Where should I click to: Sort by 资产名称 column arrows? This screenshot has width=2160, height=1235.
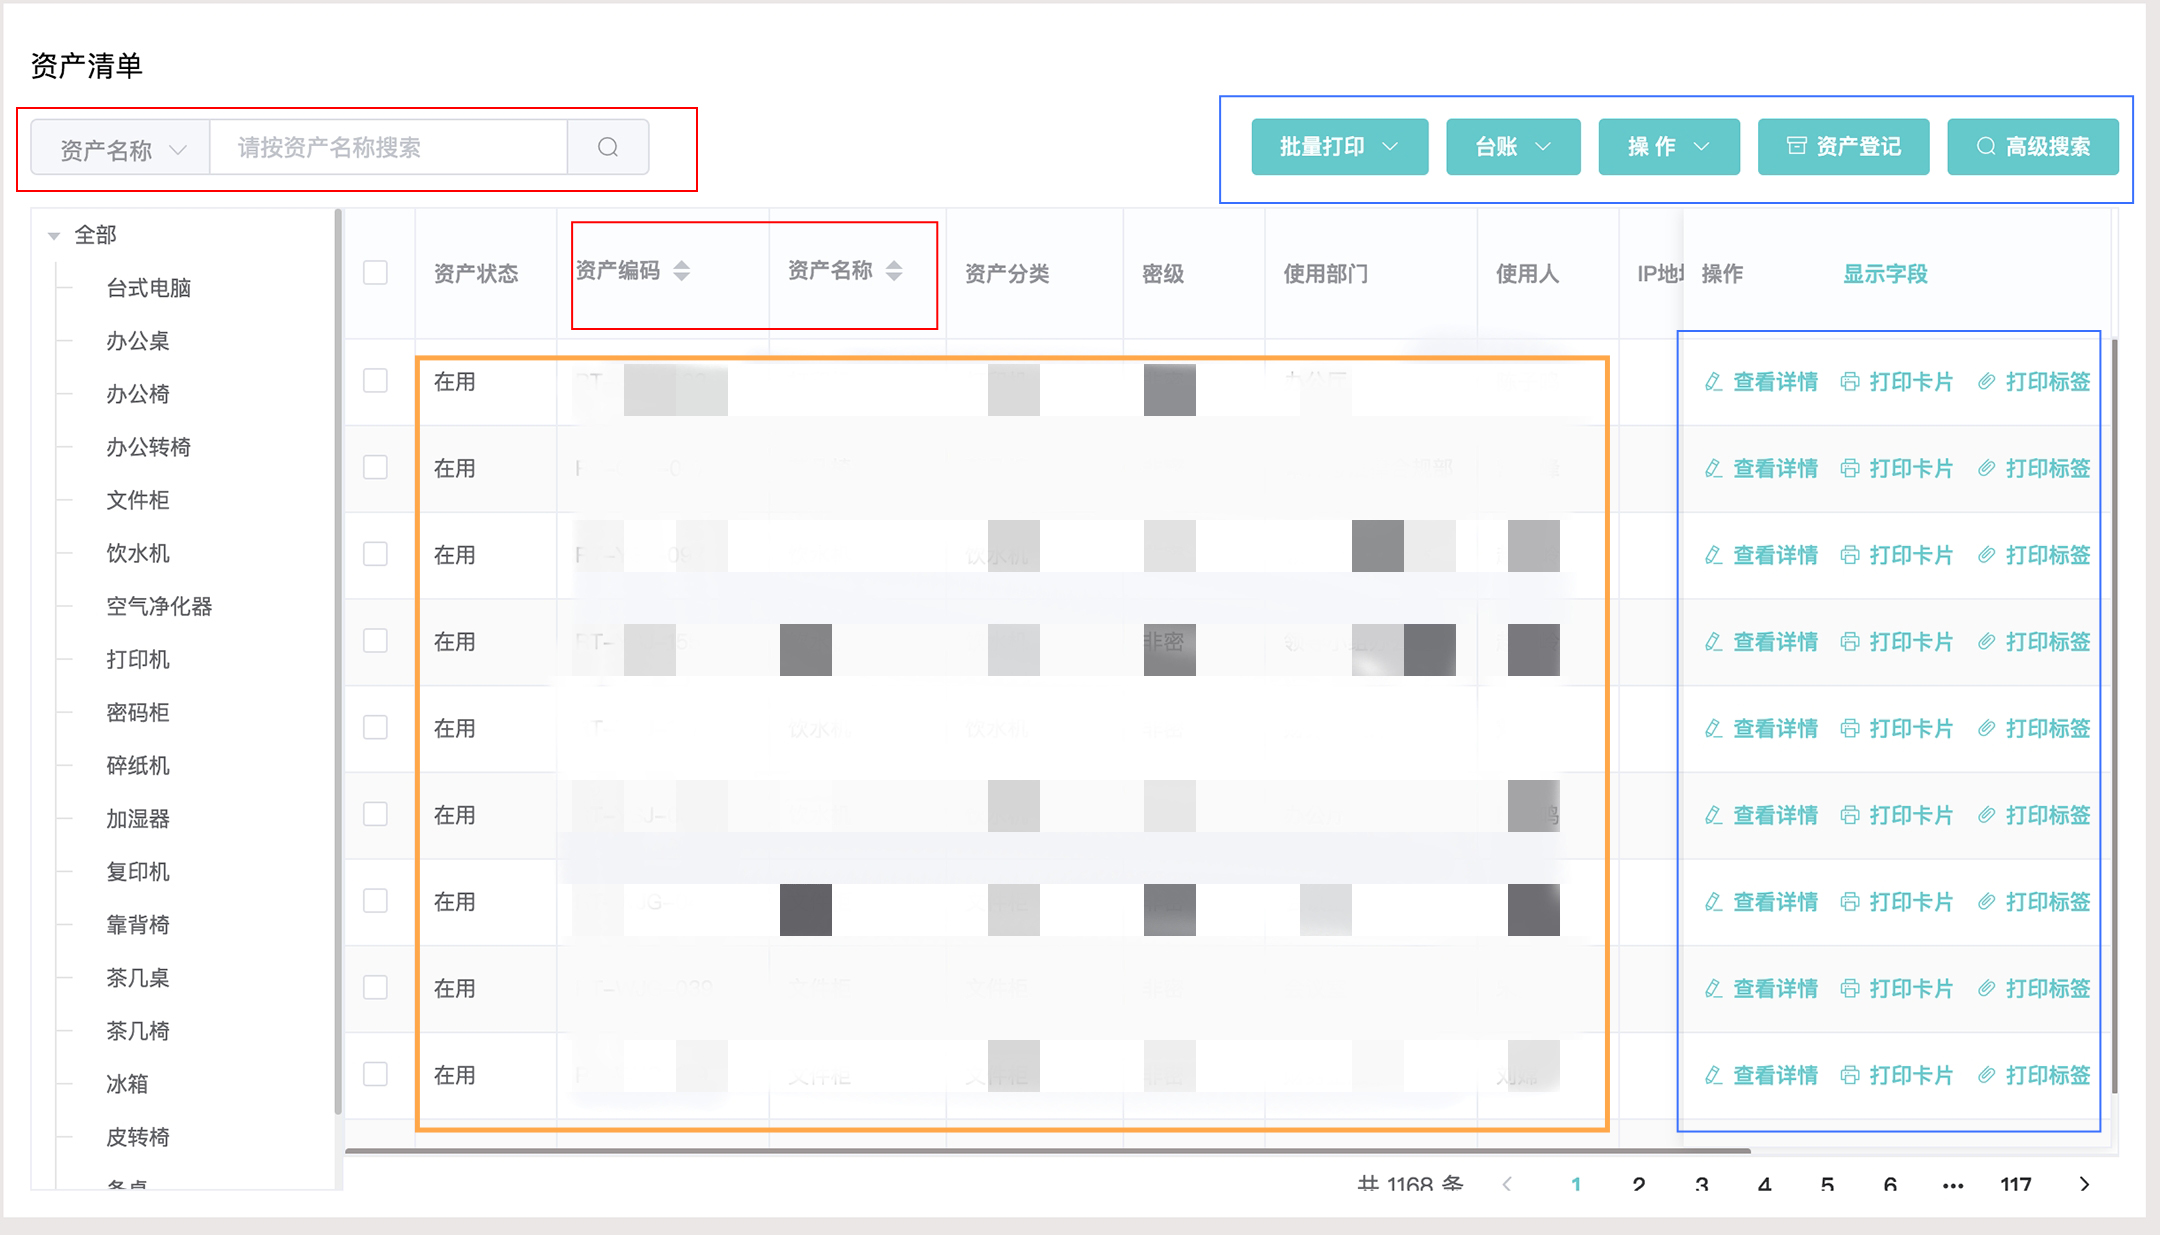(895, 270)
